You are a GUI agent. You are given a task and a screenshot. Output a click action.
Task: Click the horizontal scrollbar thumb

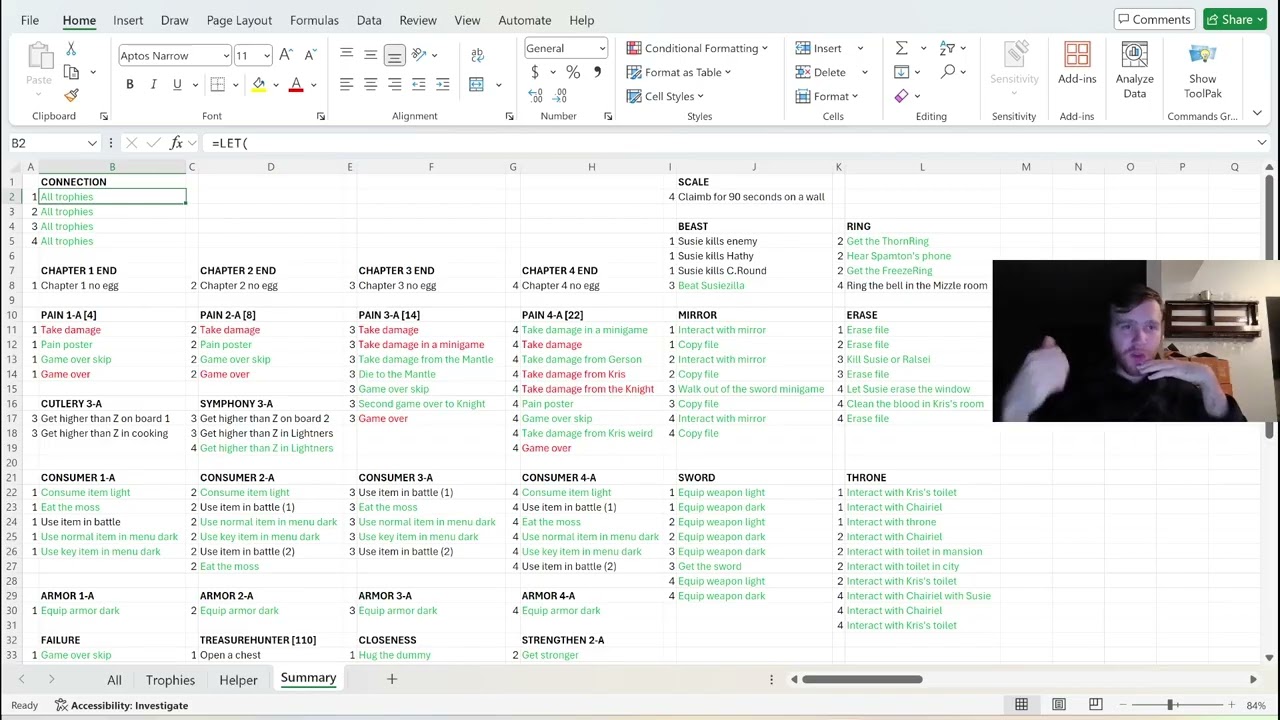[x=862, y=679]
